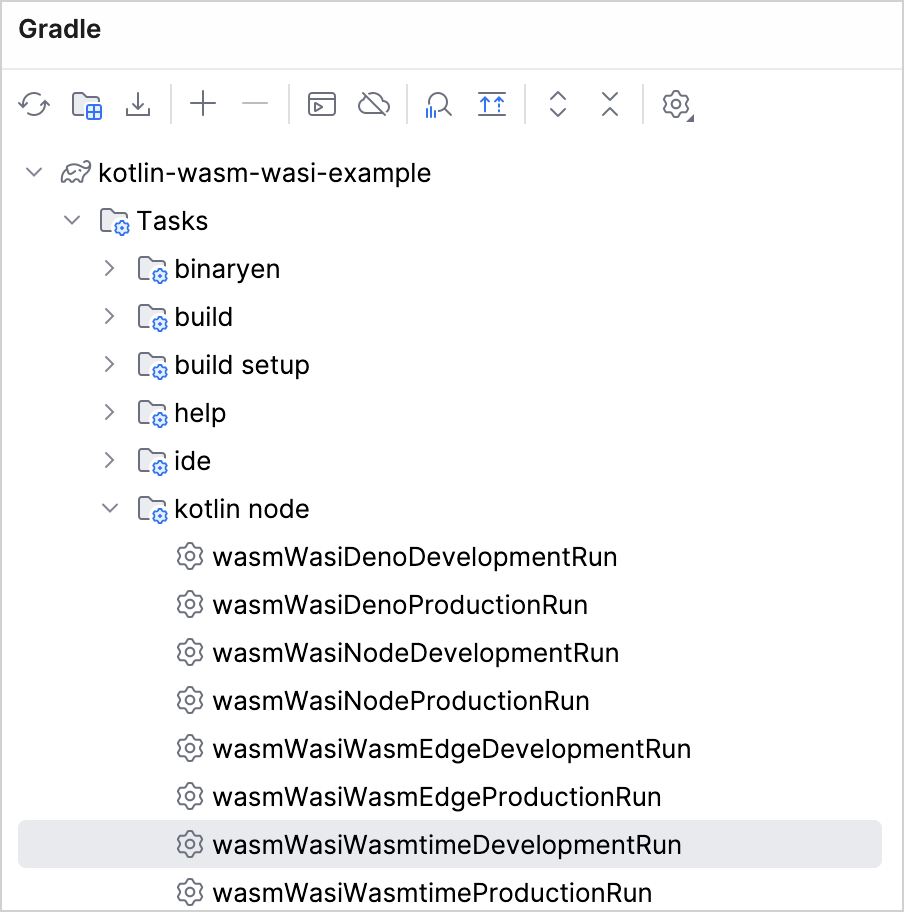Toggle Offline Mode cloud icon
Image resolution: width=904 pixels, height=912 pixels.
coord(373,105)
